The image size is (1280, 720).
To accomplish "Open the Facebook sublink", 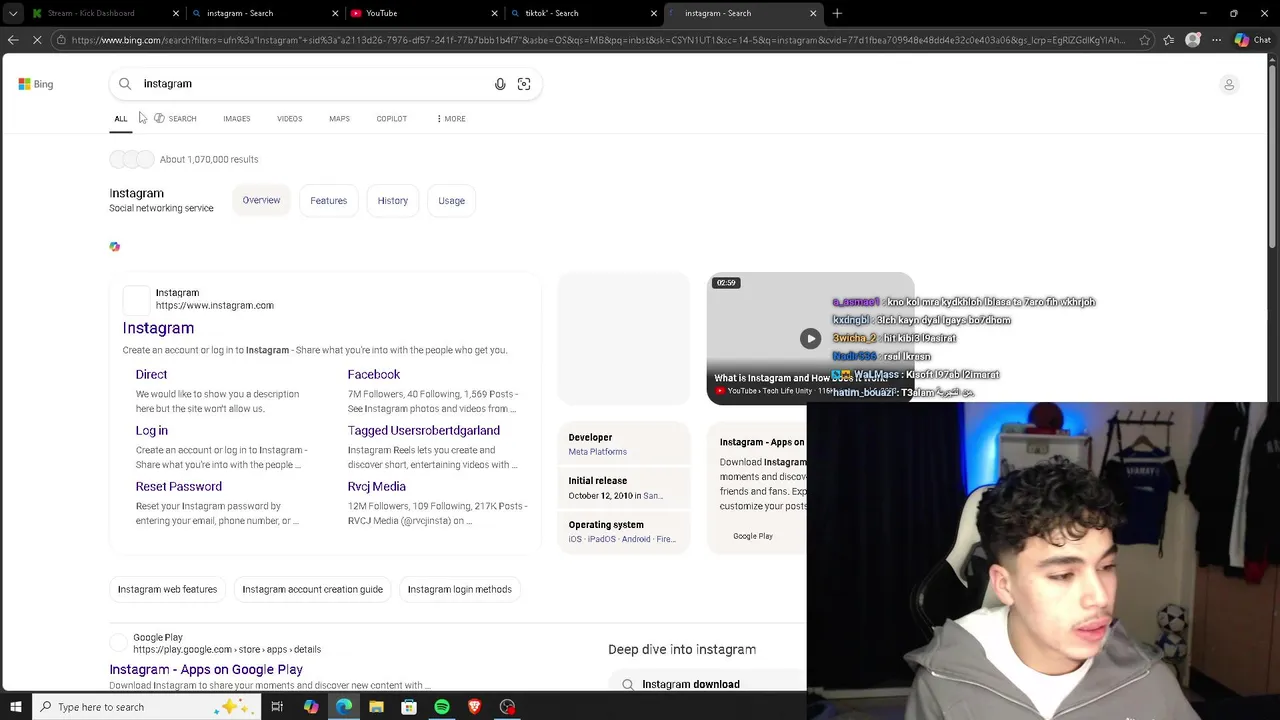I will coord(373,374).
